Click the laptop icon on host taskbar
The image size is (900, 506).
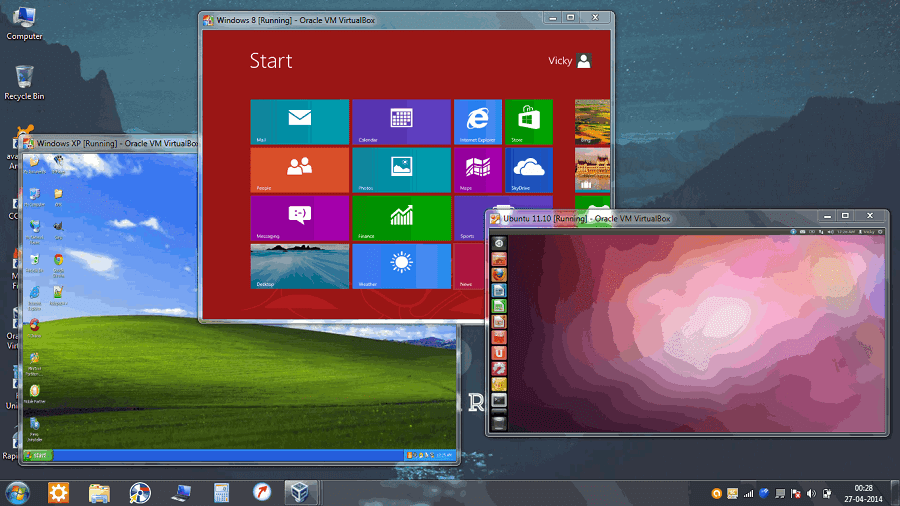click(x=181, y=493)
